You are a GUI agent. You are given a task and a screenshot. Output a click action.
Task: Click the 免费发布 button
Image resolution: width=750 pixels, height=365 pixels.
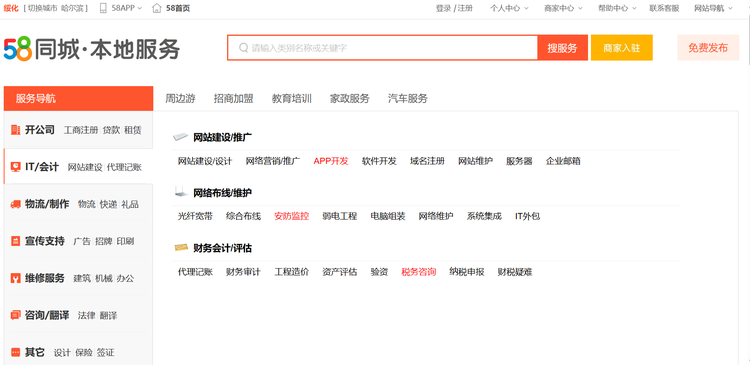pyautogui.click(x=708, y=48)
